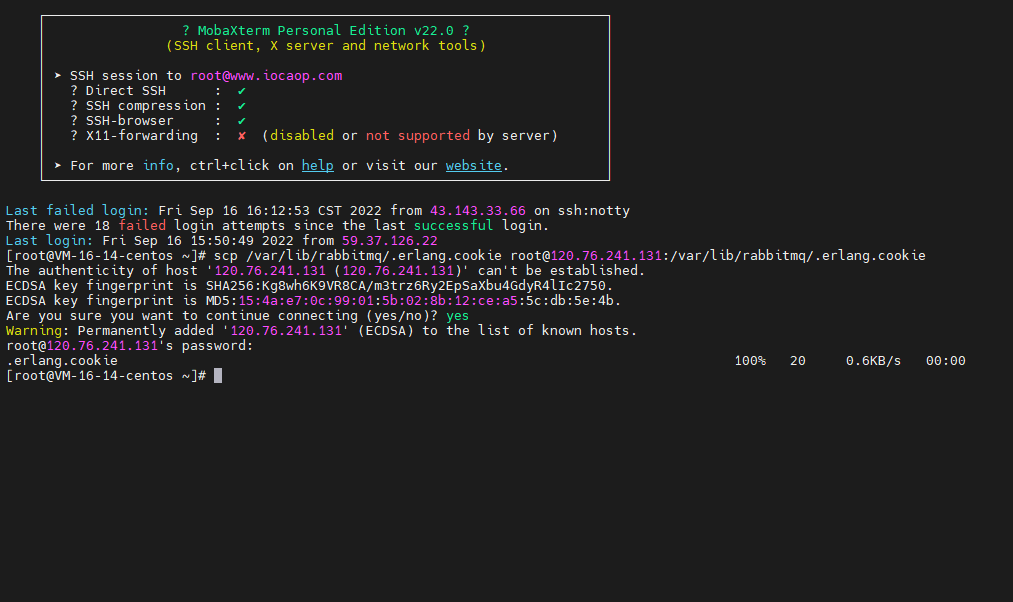Click the 0.6KB/s transfer speed
The height and width of the screenshot is (602, 1013).
[873, 360]
